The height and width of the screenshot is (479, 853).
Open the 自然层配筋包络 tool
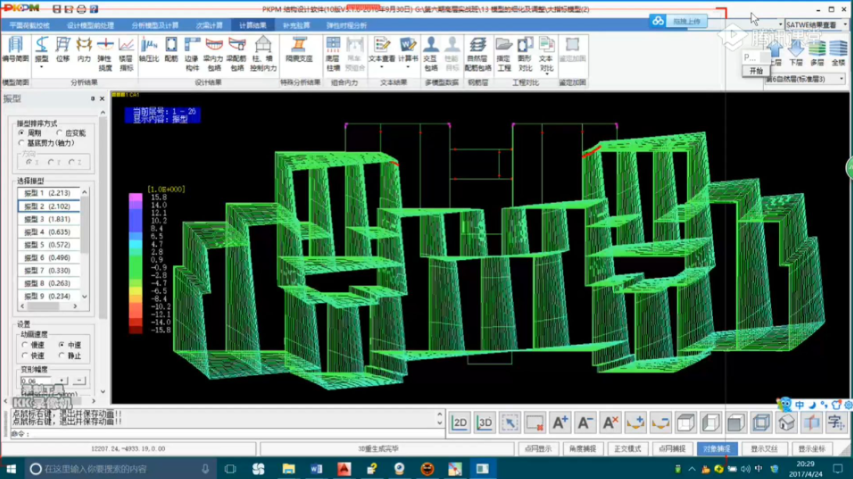(478, 54)
